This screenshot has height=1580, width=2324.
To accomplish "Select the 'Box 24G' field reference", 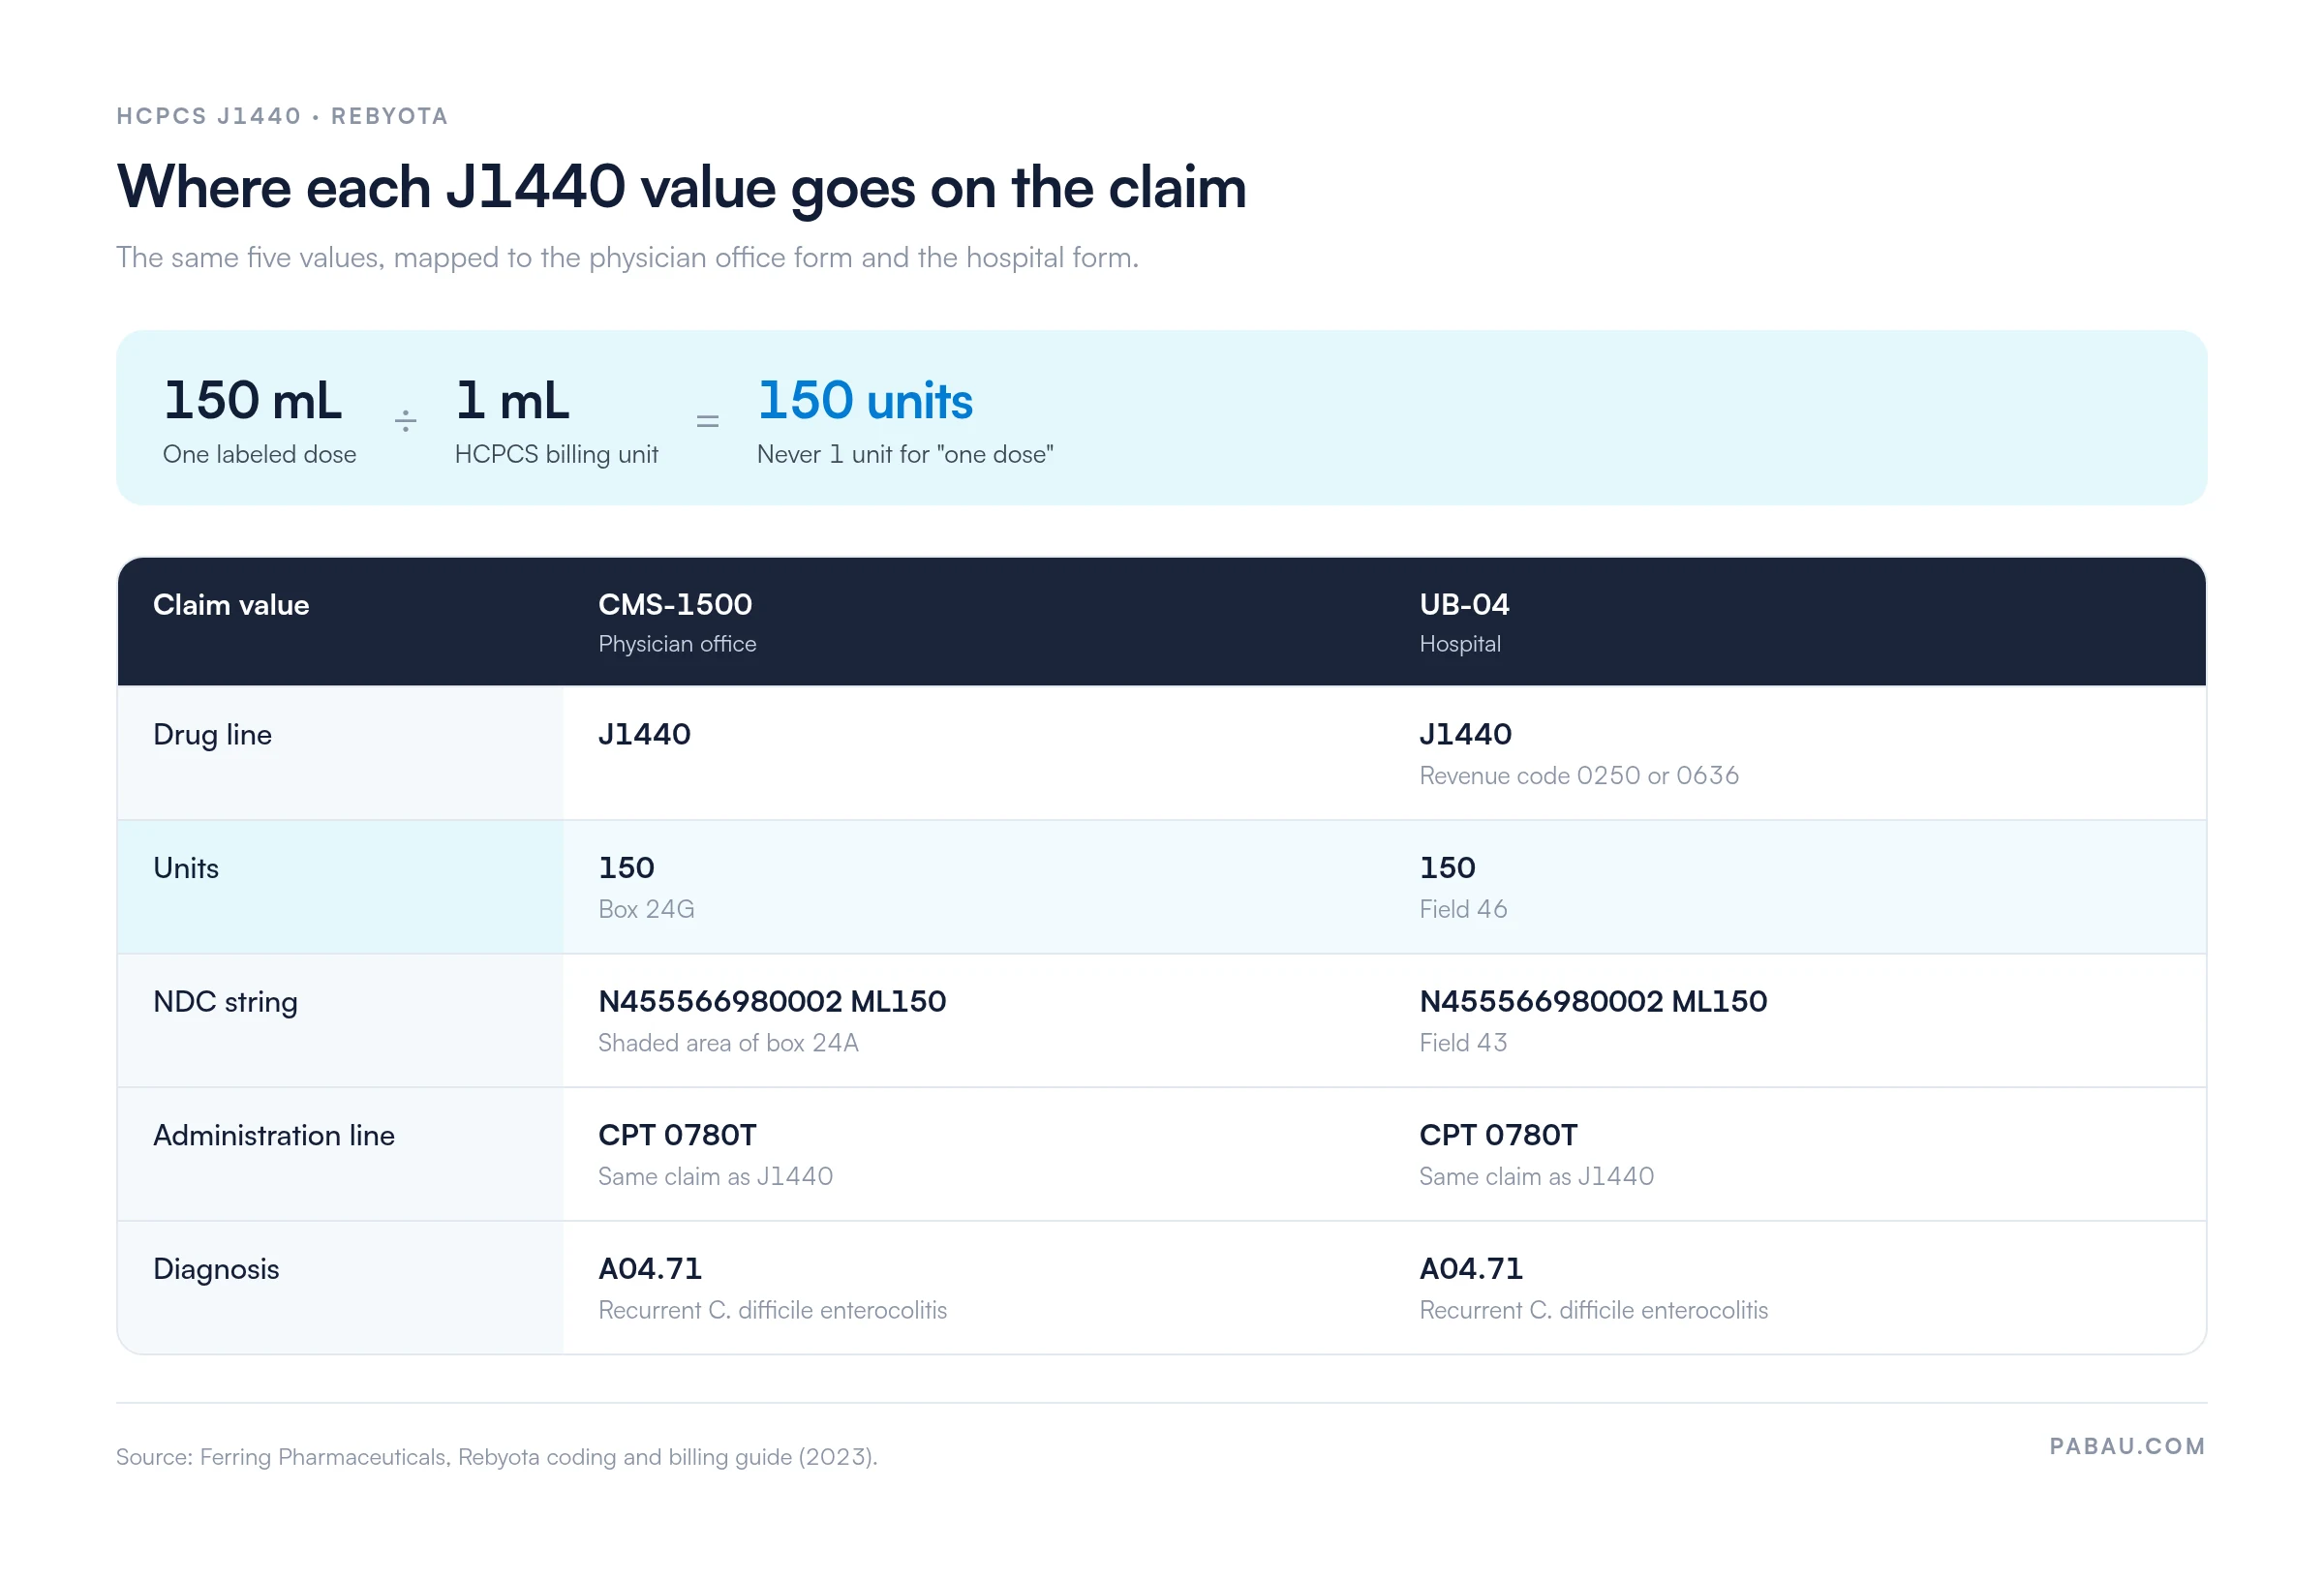I will coord(646,909).
